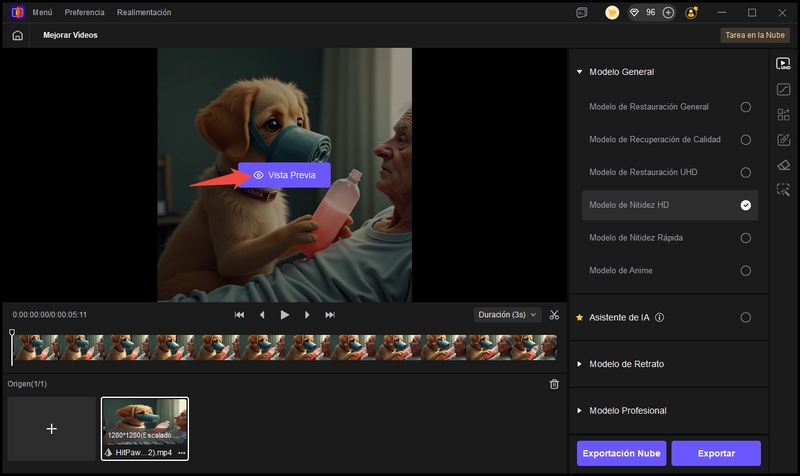Click the plus icon beside credits count
Image resolution: width=800 pixels, height=476 pixels.
(668, 12)
